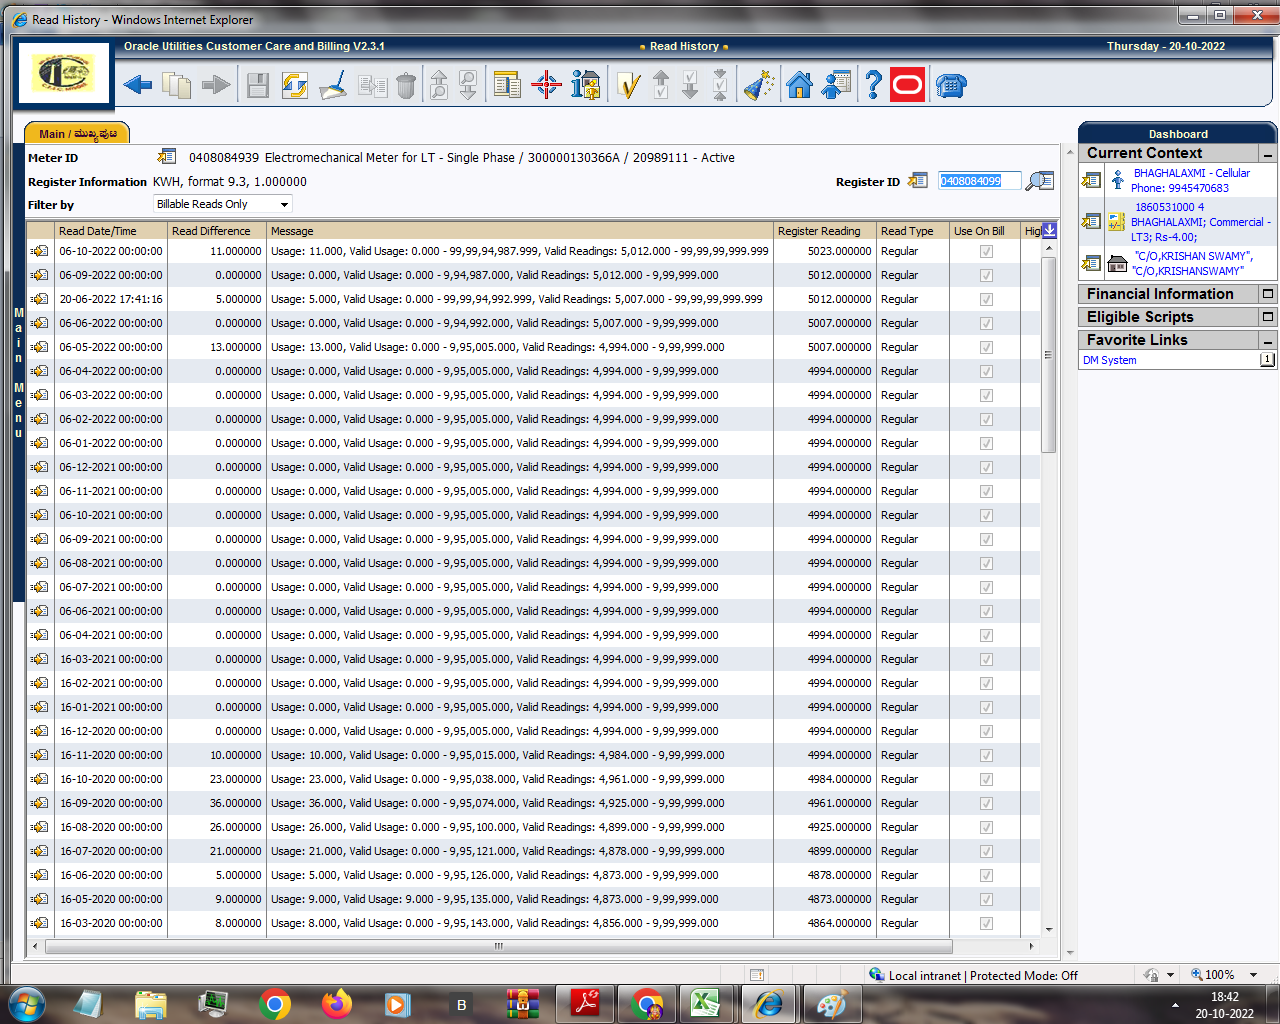Toggle Use On Bill for 16-10-2020 read
Viewport: 1280px width, 1024px height.
[986, 779]
